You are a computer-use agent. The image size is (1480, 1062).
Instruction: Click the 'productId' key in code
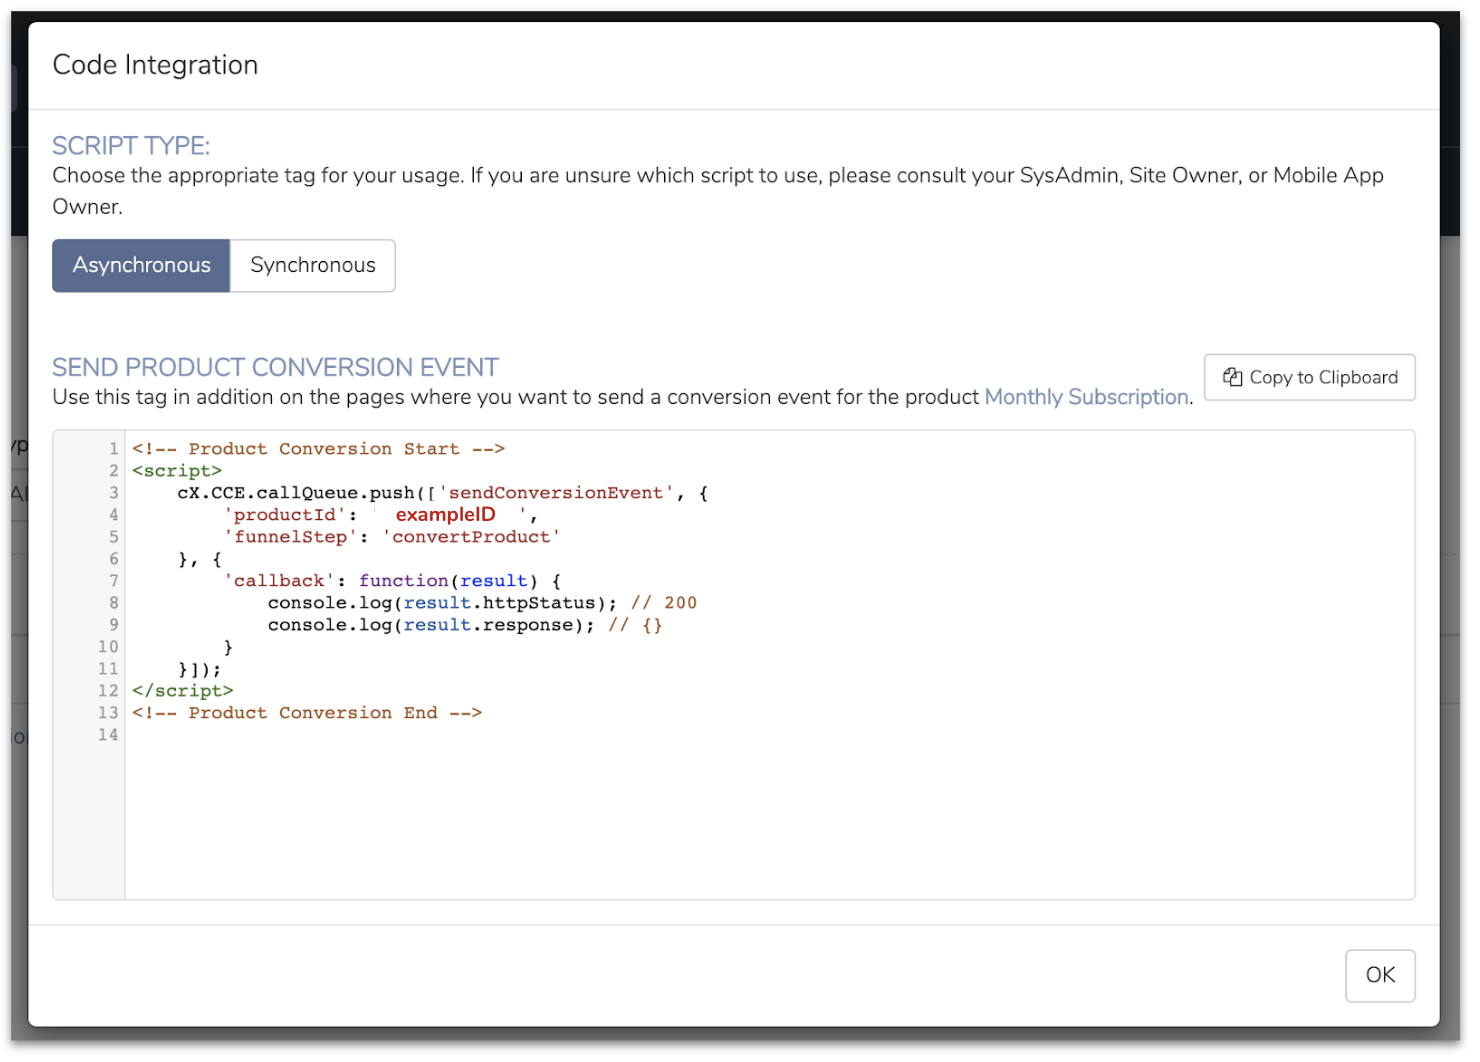285,515
